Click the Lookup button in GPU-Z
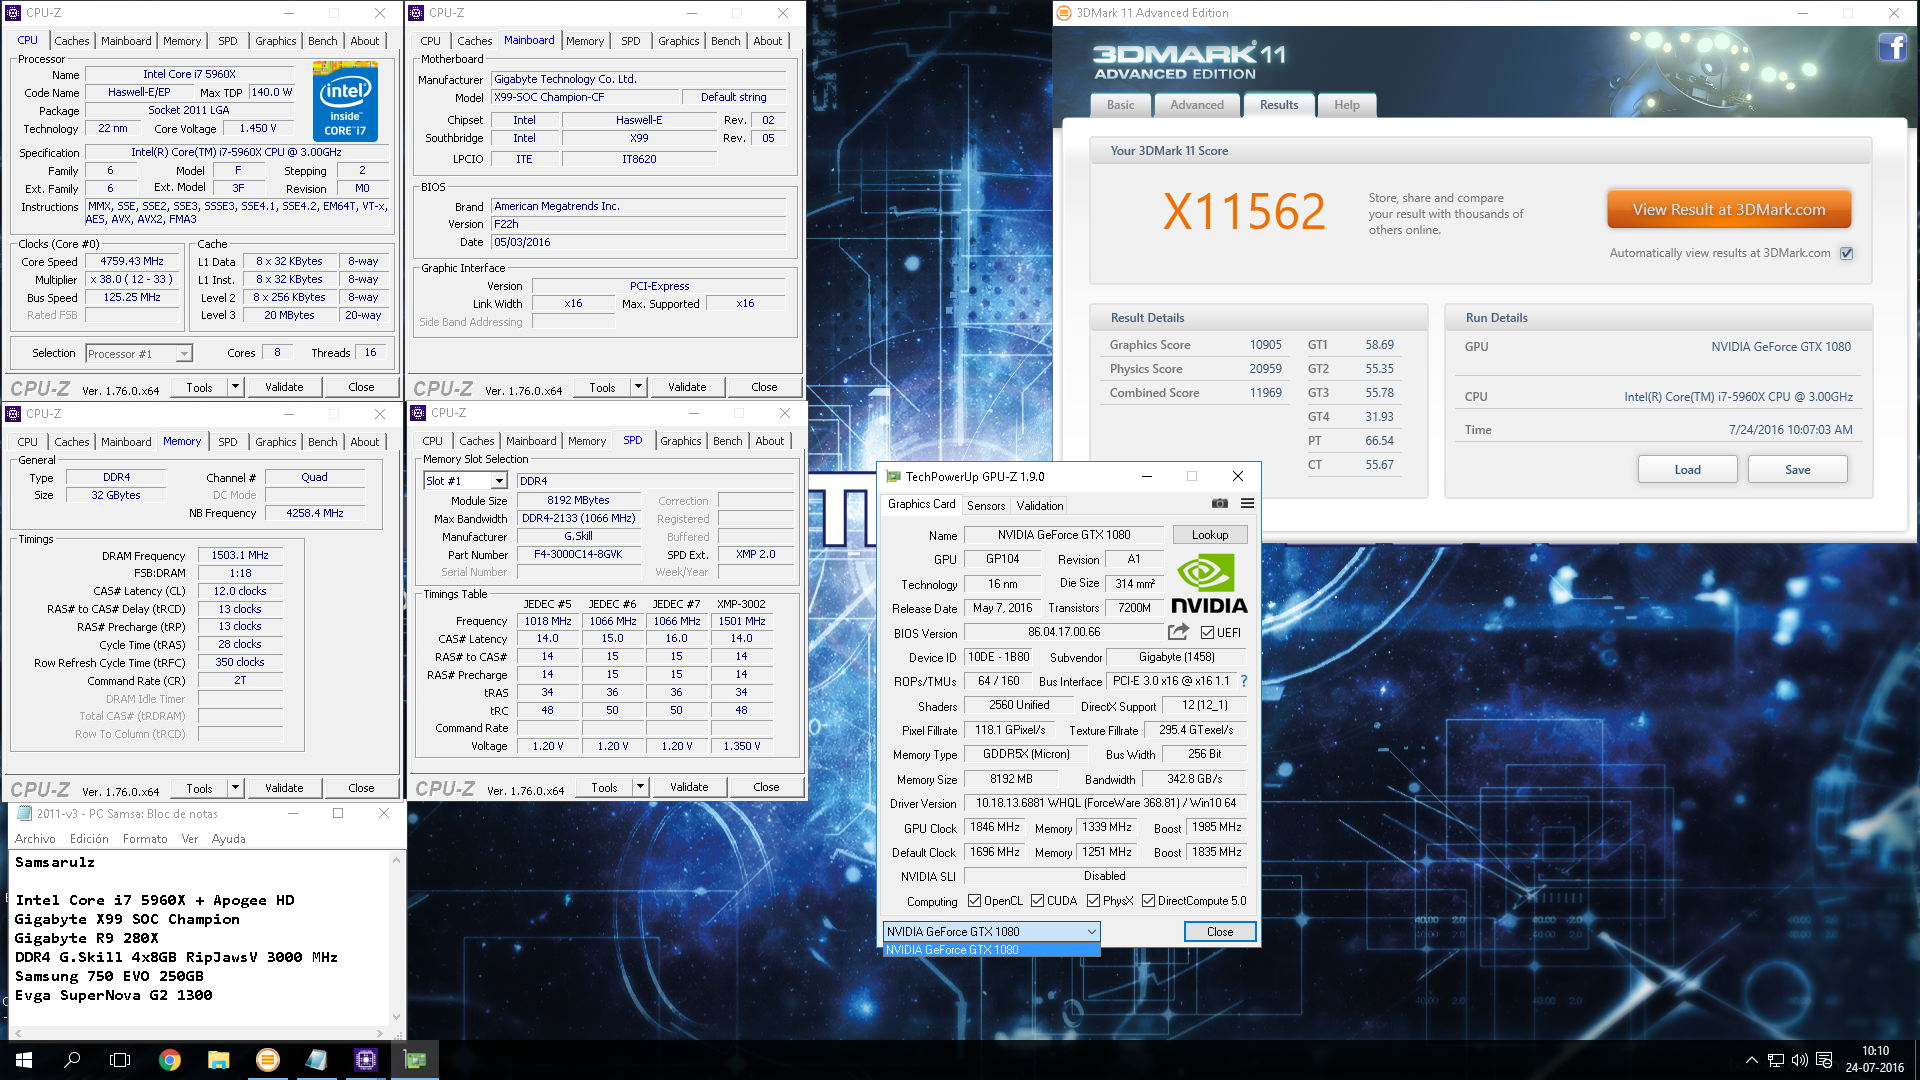The height and width of the screenshot is (1080, 1920). pos(1210,535)
